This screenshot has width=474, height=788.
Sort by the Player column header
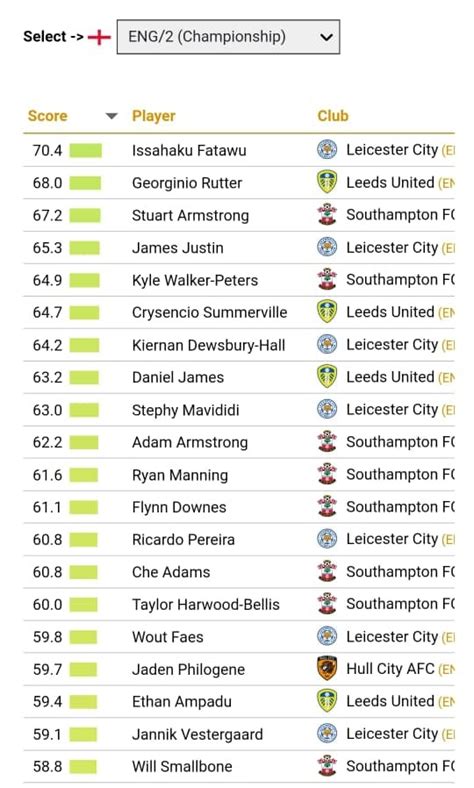point(153,116)
